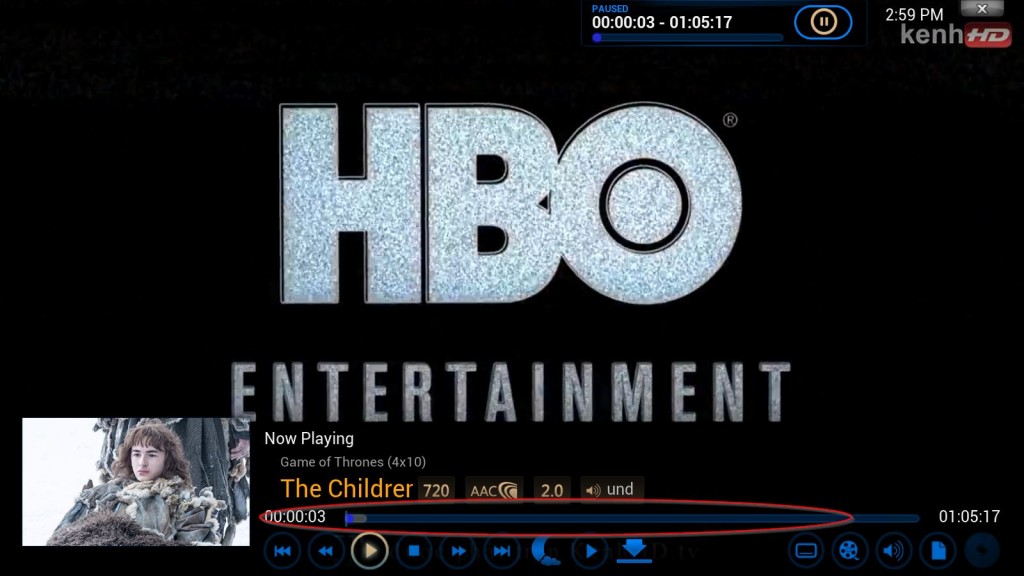Click the 2:59 PM clock
The image size is (1024, 576).
point(914,14)
